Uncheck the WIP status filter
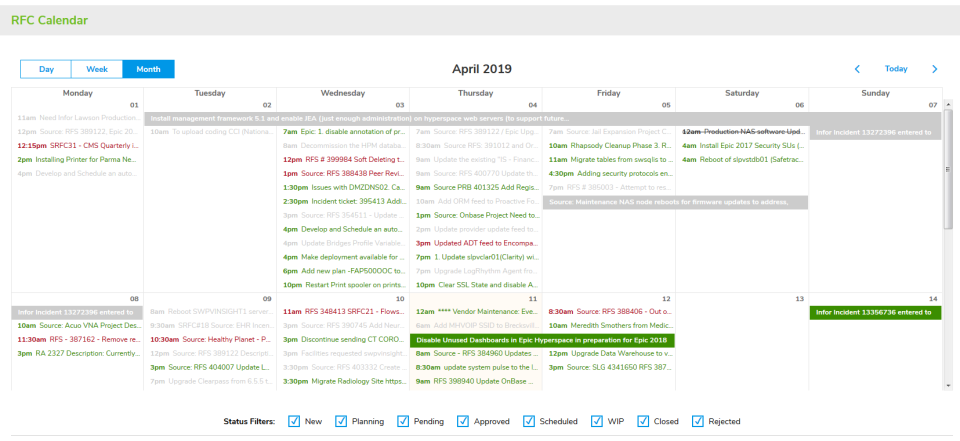This screenshot has height=441, width=960. [598, 421]
